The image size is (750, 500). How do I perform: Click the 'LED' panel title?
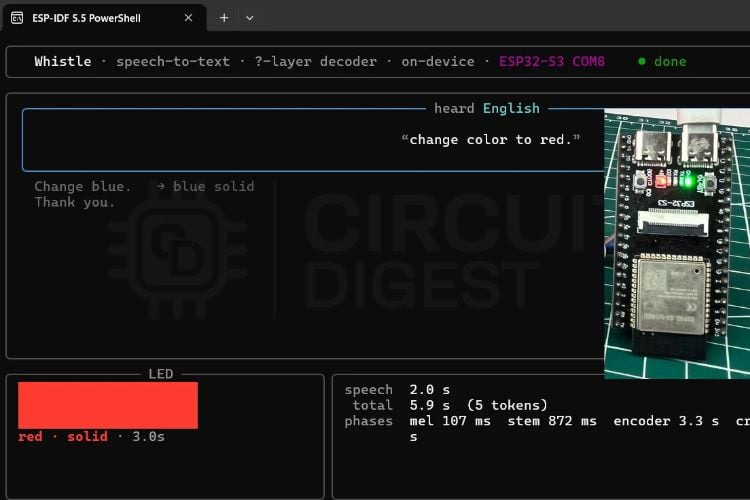pos(161,374)
